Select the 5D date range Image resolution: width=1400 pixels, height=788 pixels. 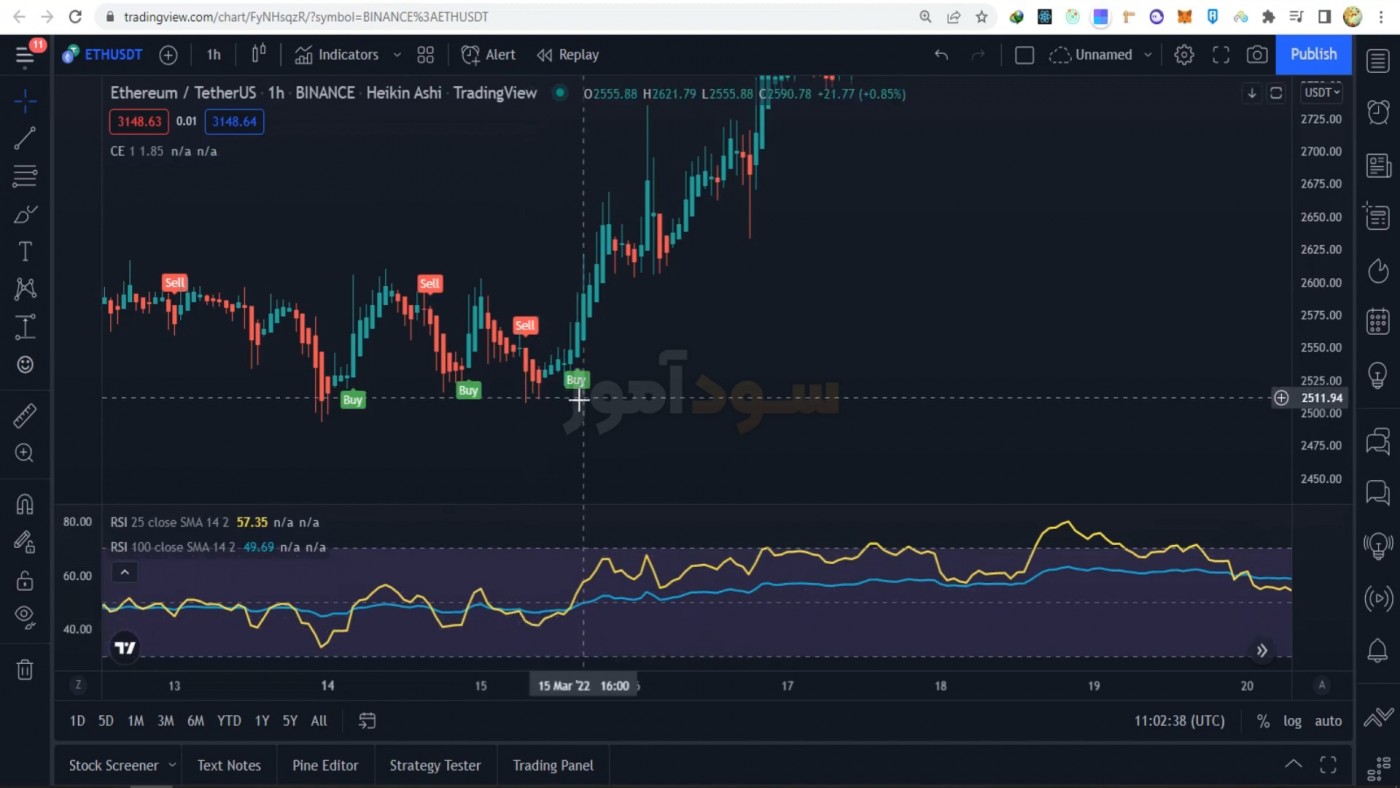tap(106, 721)
